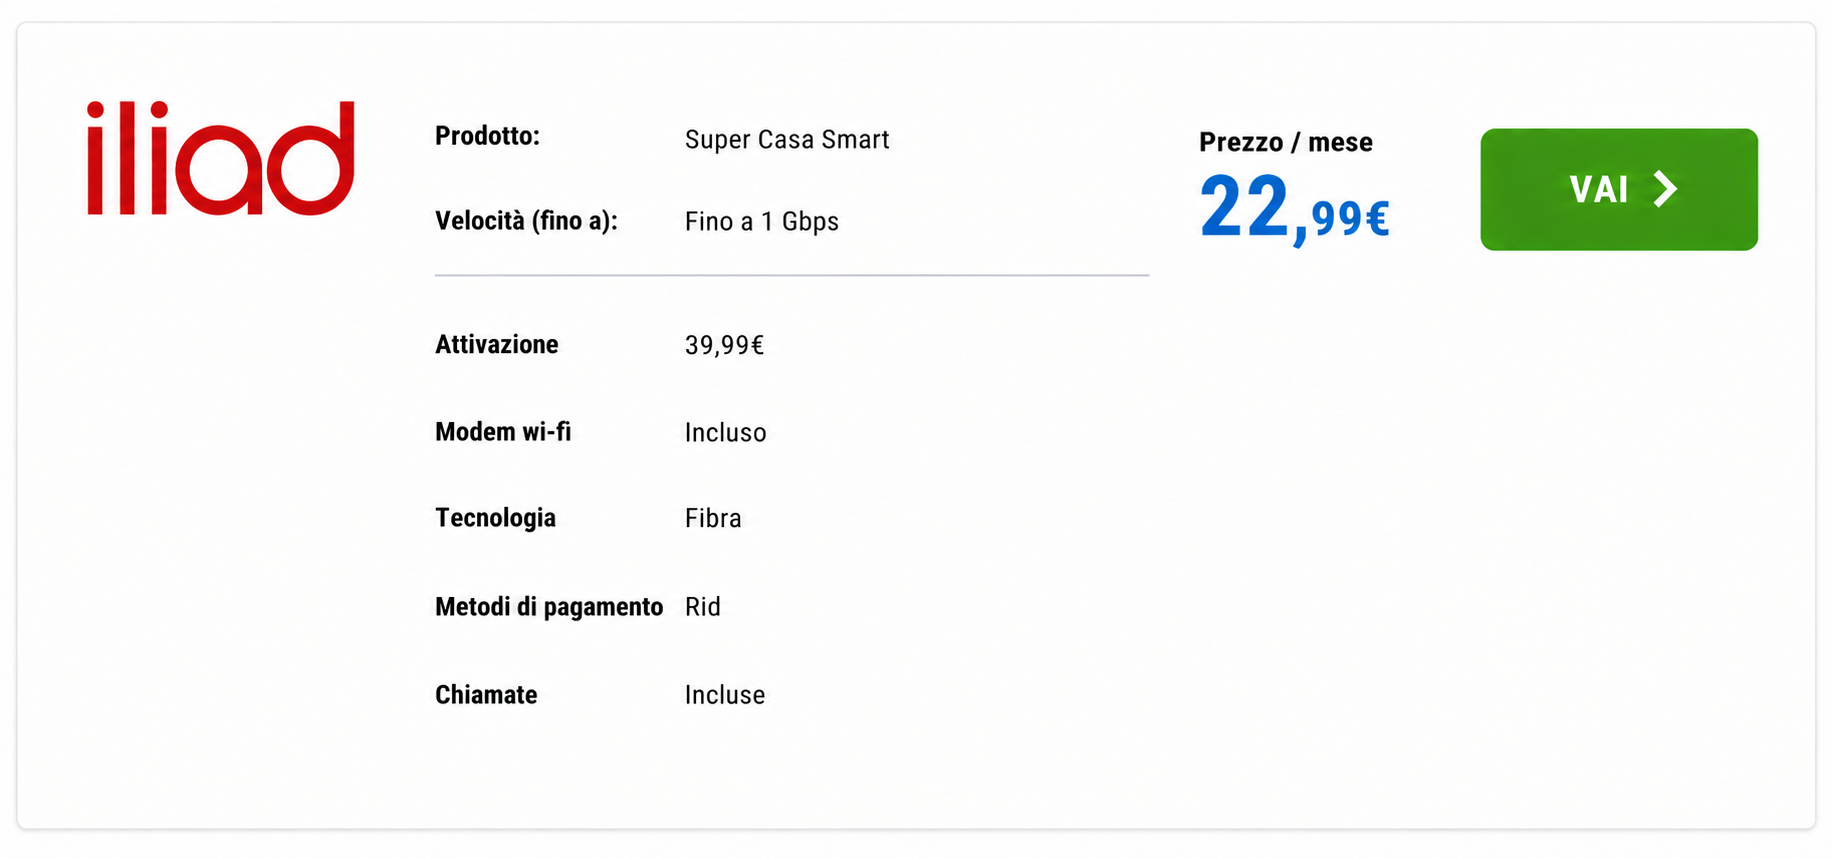
Task: Click the Chiamate label
Action: click(x=486, y=695)
